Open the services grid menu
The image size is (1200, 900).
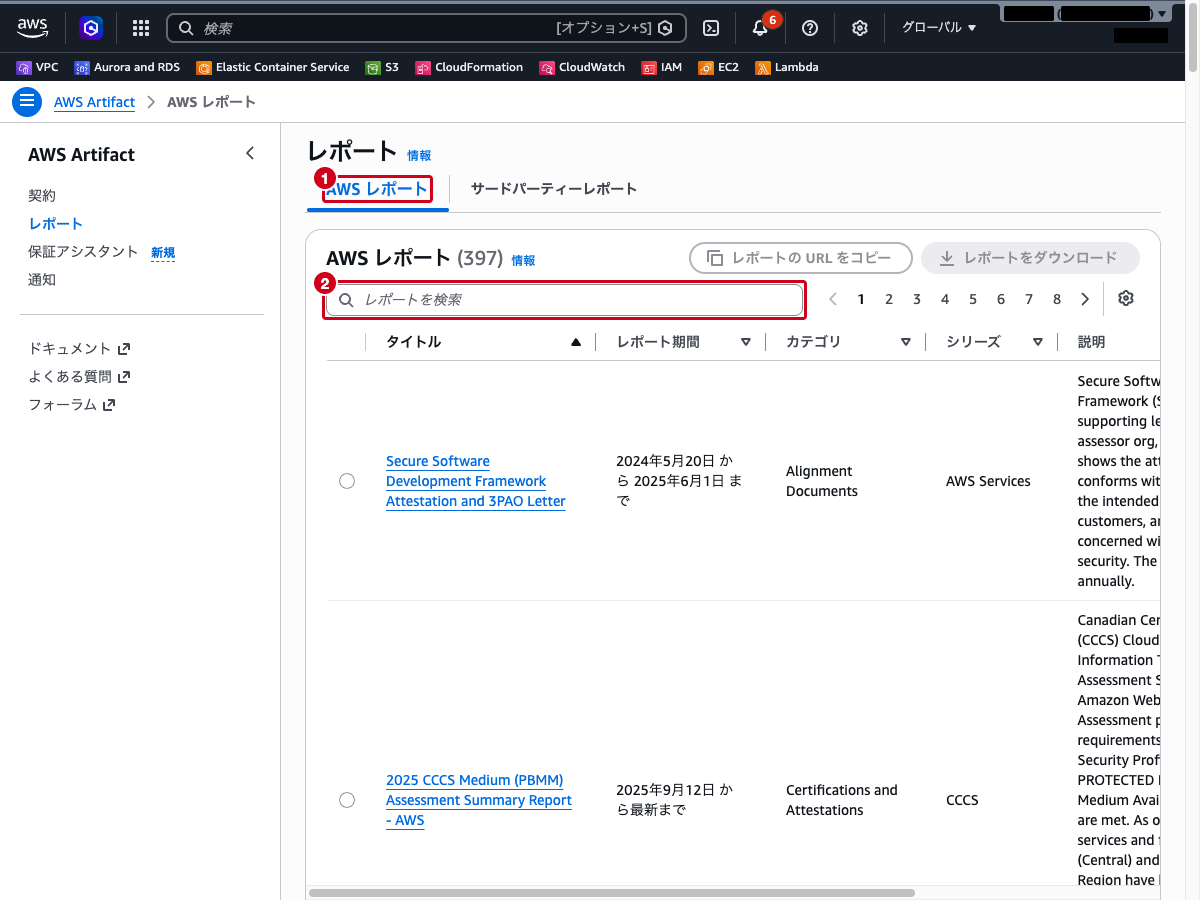(x=141, y=28)
